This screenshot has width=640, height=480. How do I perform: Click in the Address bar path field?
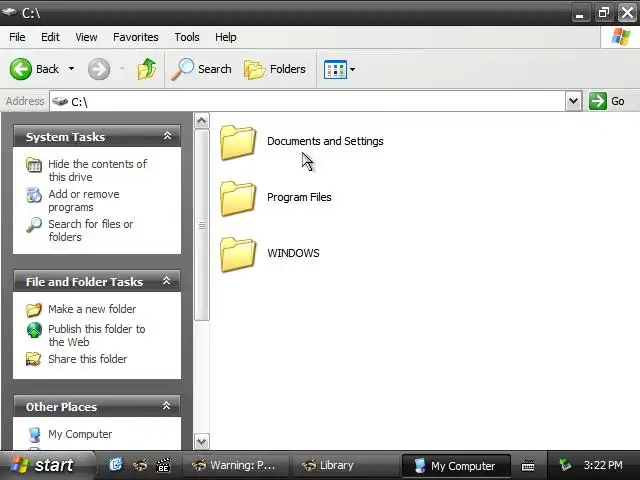[x=308, y=101]
